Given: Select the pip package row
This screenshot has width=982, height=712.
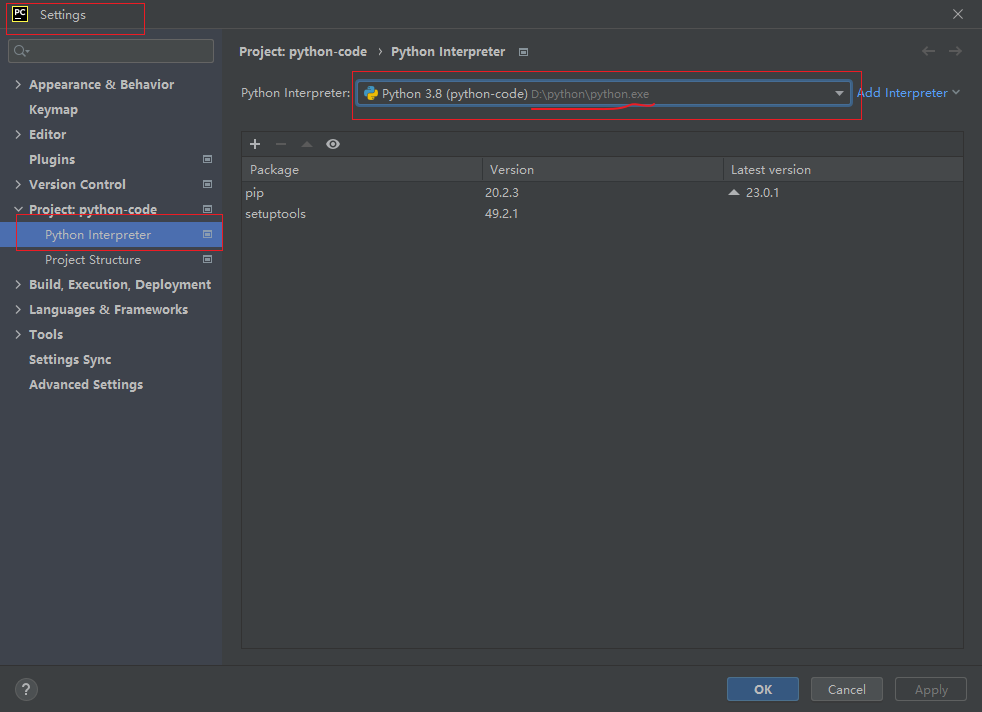Looking at the screenshot, I should tap(602, 192).
